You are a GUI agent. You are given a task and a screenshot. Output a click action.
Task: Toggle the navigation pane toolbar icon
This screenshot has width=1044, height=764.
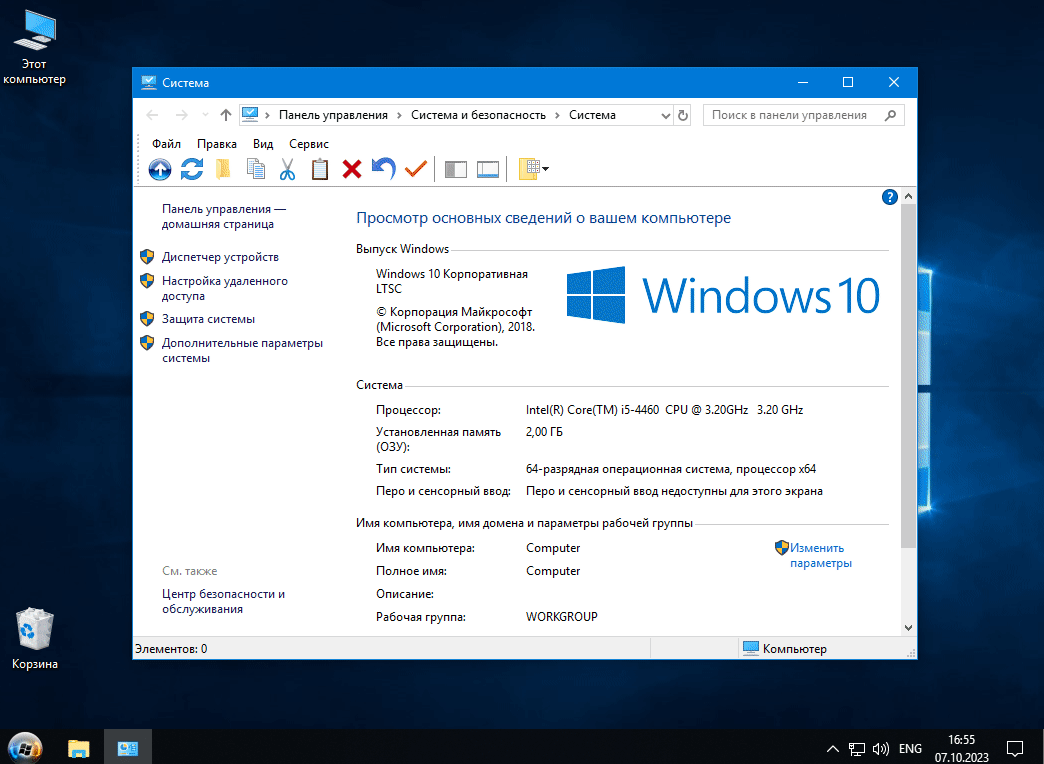click(455, 169)
